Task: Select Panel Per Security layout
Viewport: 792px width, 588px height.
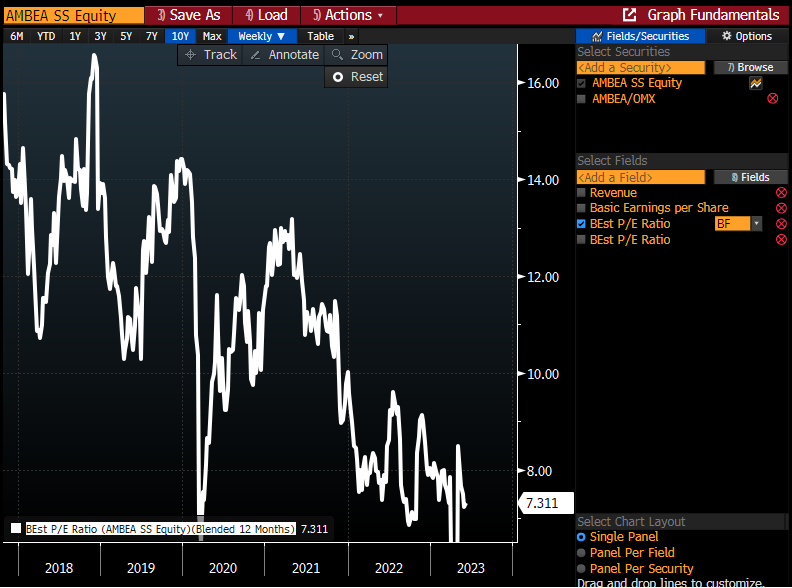Action: point(581,568)
